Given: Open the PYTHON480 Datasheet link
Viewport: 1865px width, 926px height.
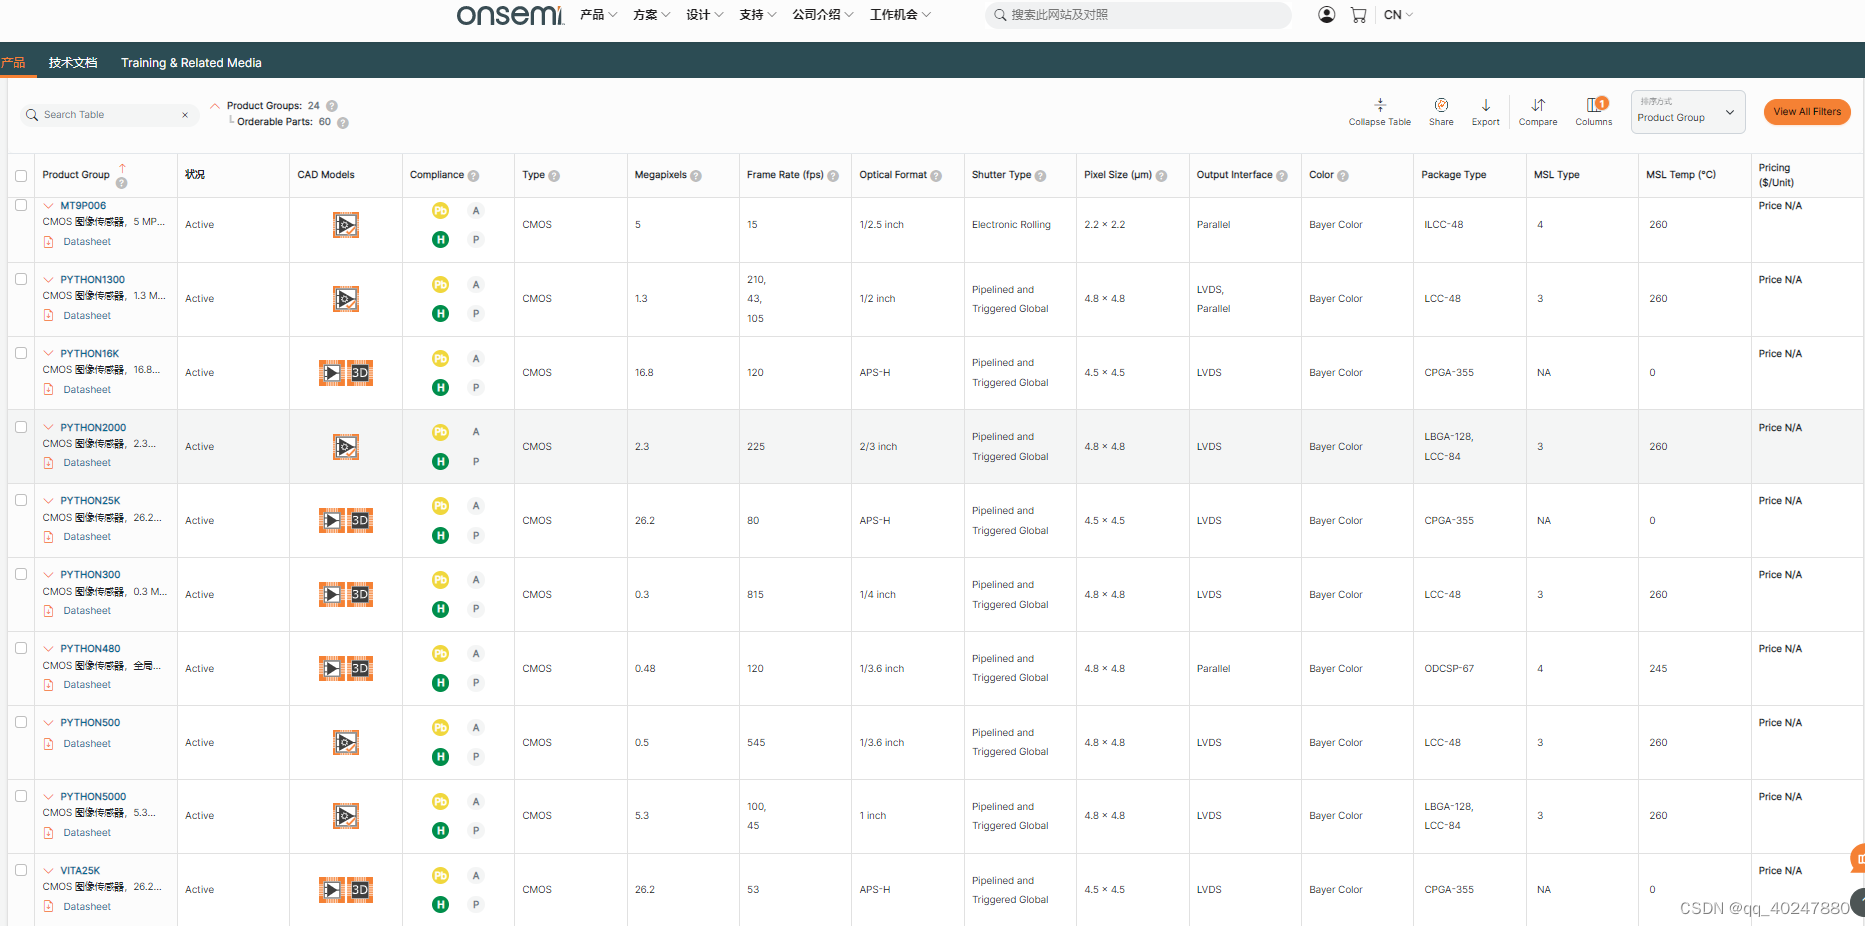Looking at the screenshot, I should 87,685.
